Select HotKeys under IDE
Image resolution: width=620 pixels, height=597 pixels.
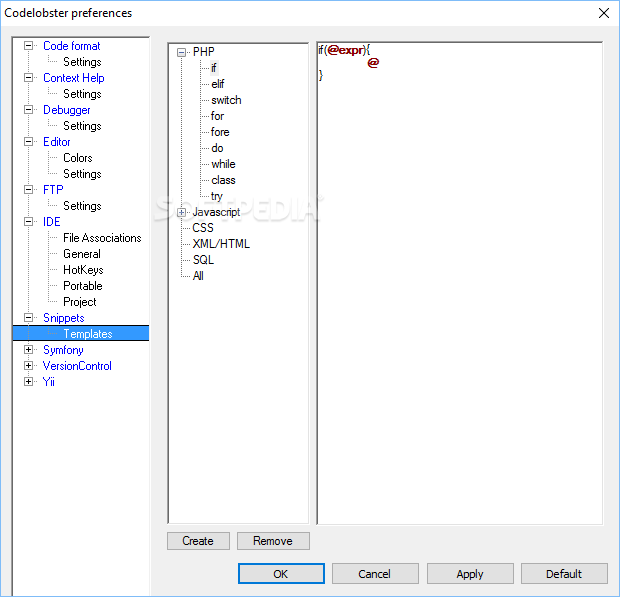(83, 270)
